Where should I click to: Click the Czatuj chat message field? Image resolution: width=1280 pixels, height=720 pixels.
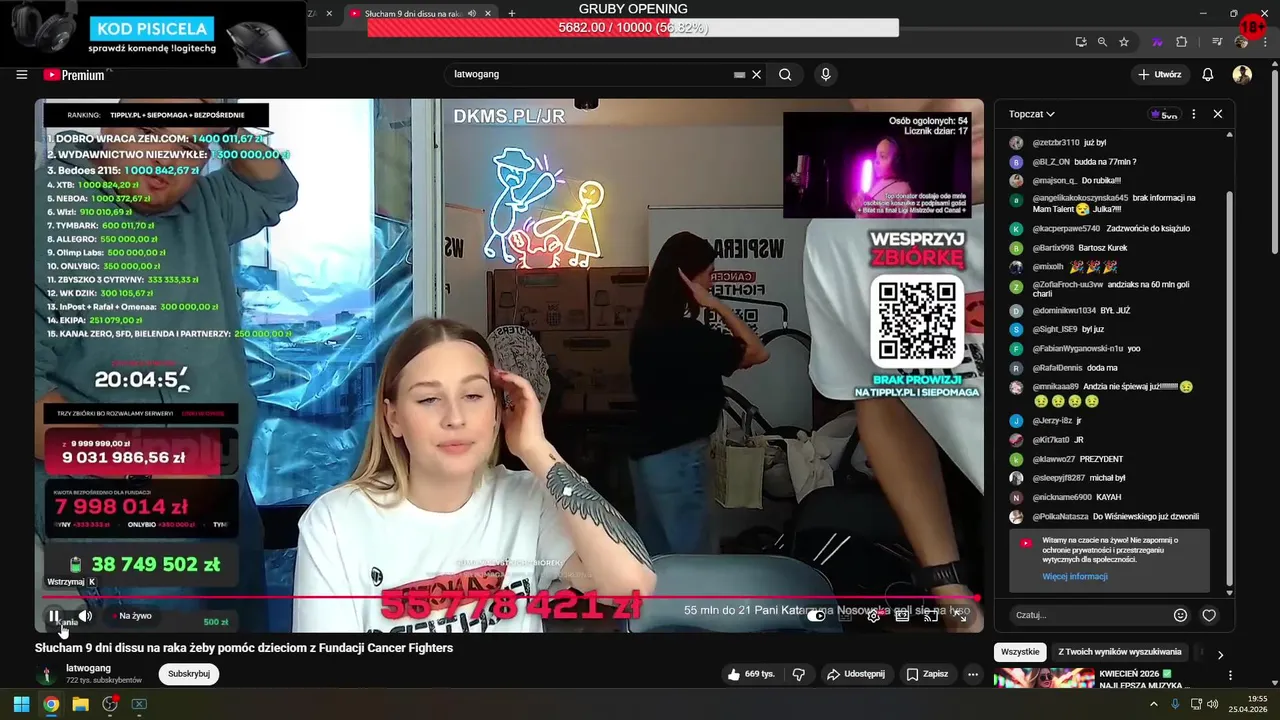pos(1088,615)
